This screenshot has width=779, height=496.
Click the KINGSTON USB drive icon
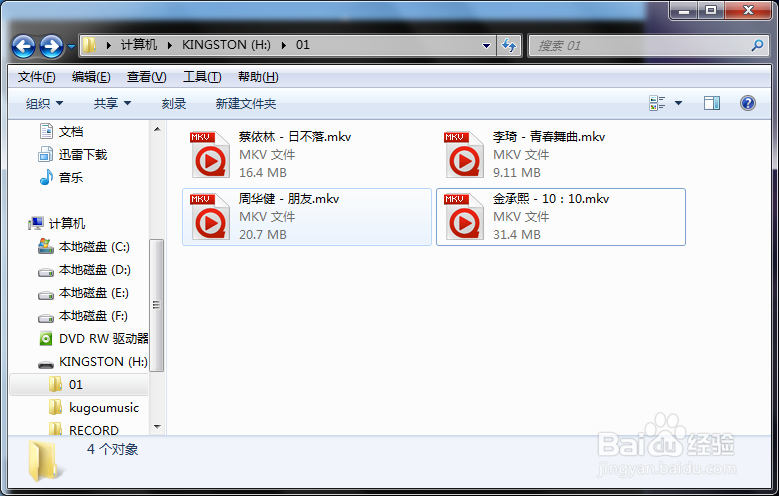point(46,364)
